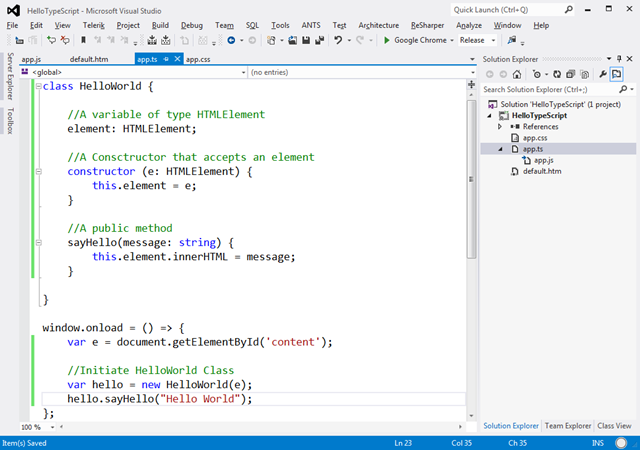Screen dimensions: 640x450
Task: Open Solution Explorer window position dropdown
Action: [x=609, y=59]
